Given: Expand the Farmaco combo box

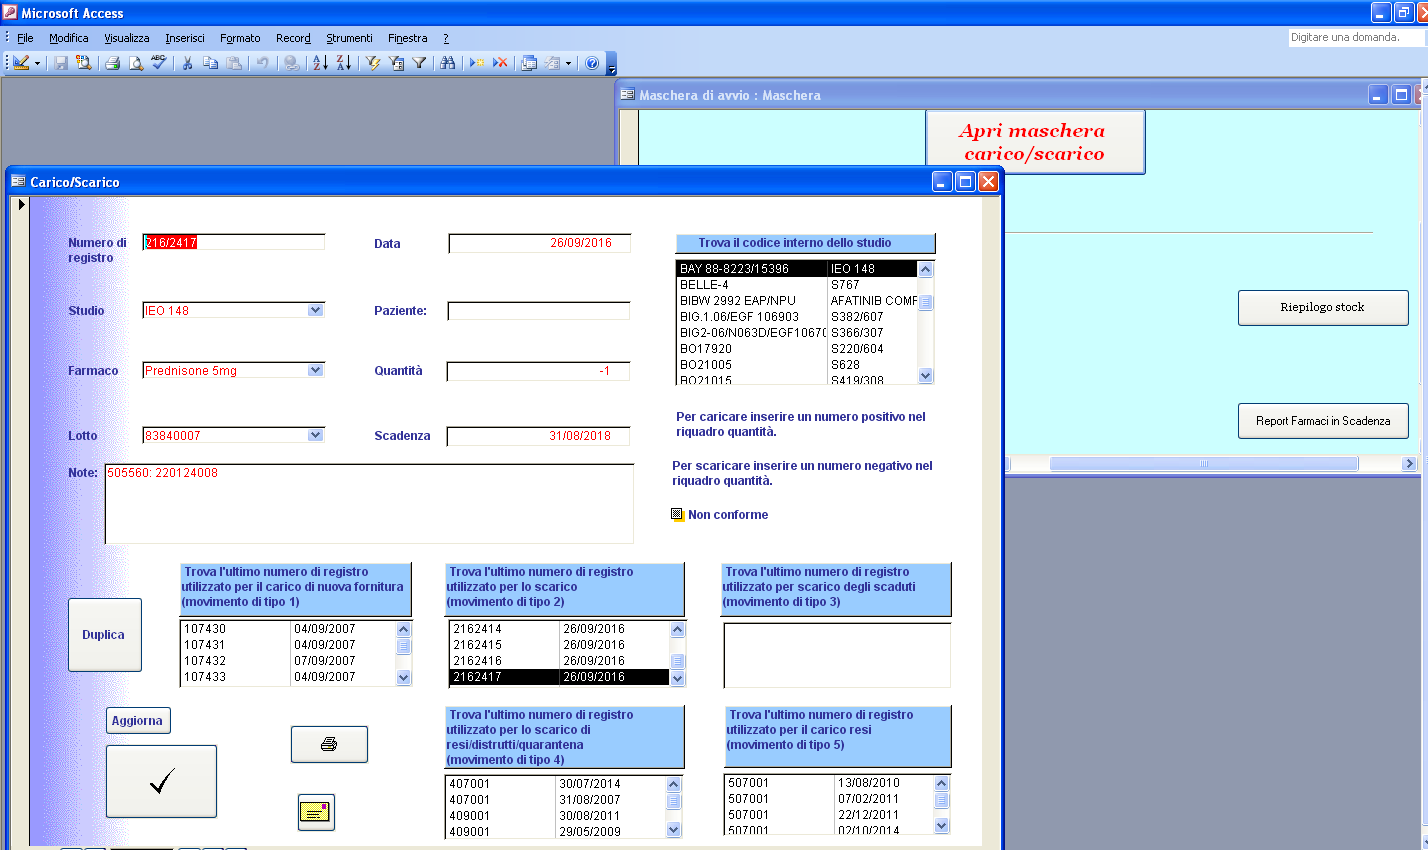Looking at the screenshot, I should click(x=316, y=370).
